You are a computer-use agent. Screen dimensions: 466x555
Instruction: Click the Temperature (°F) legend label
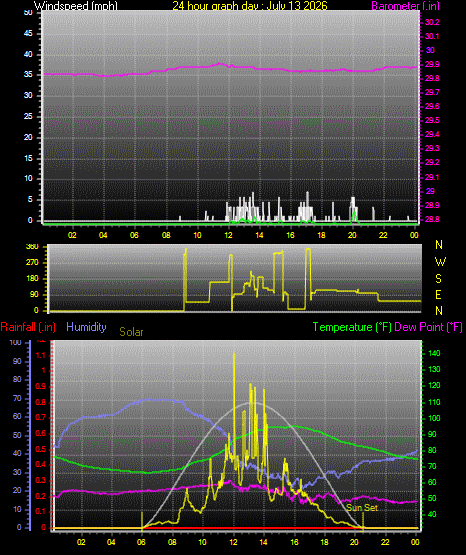(x=352, y=327)
